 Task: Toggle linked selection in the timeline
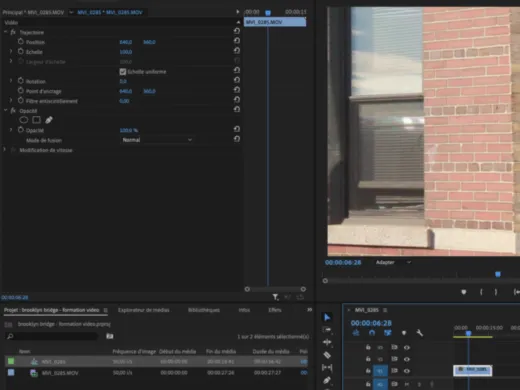click(388, 333)
